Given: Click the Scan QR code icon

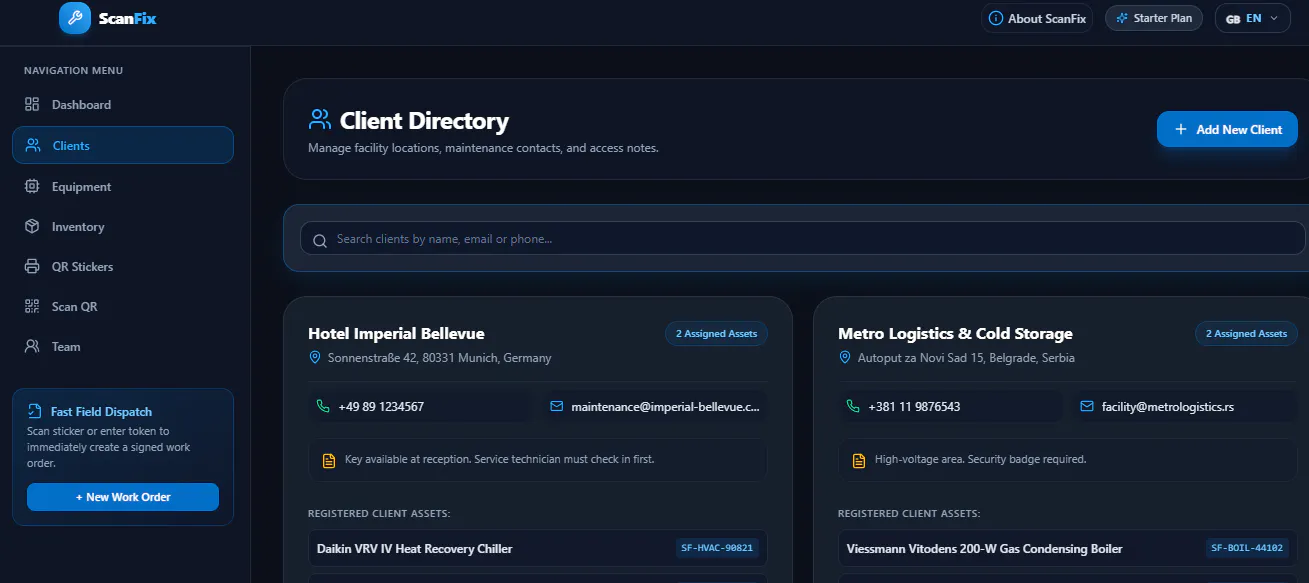Looking at the screenshot, I should click(x=32, y=307).
